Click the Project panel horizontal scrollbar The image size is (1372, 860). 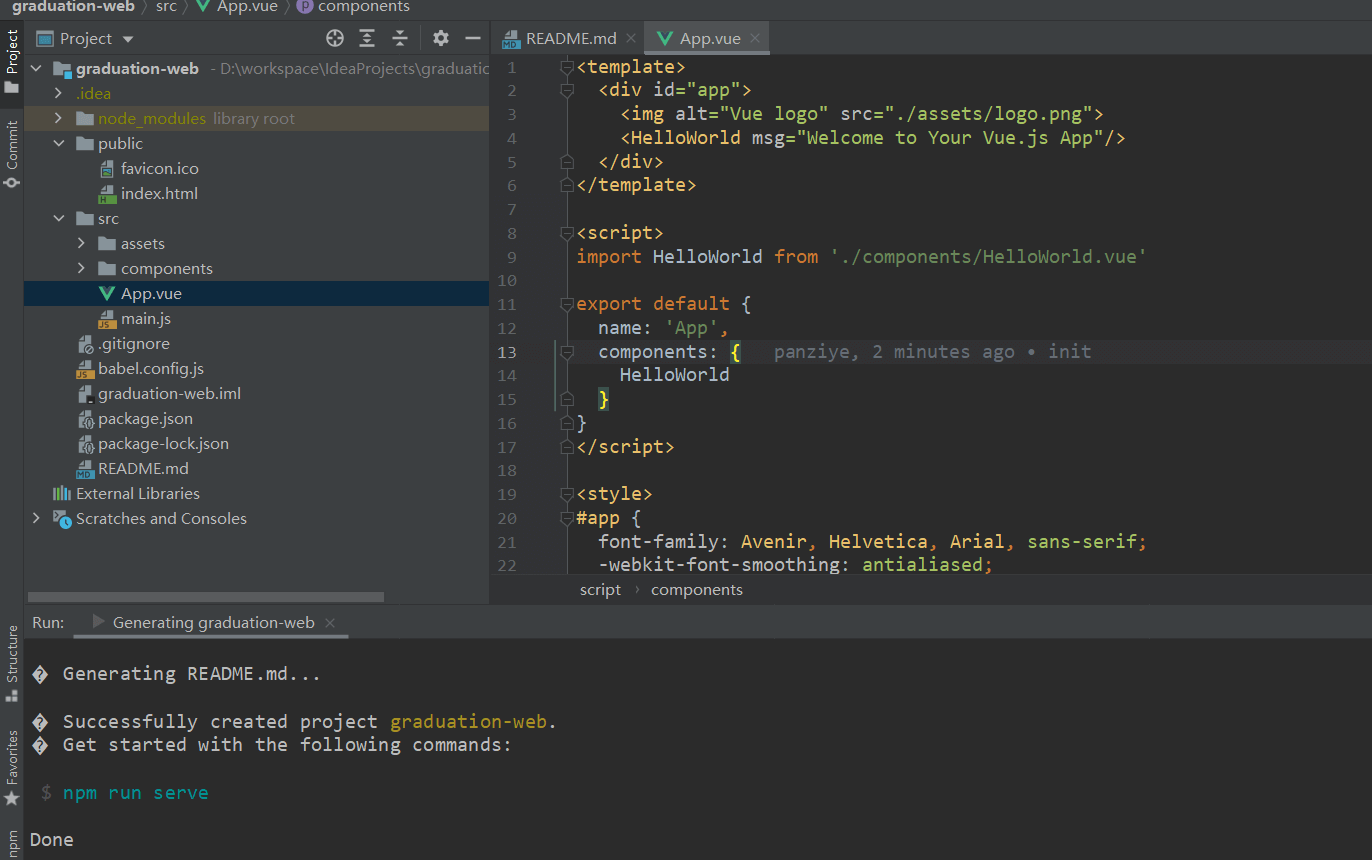point(205,597)
